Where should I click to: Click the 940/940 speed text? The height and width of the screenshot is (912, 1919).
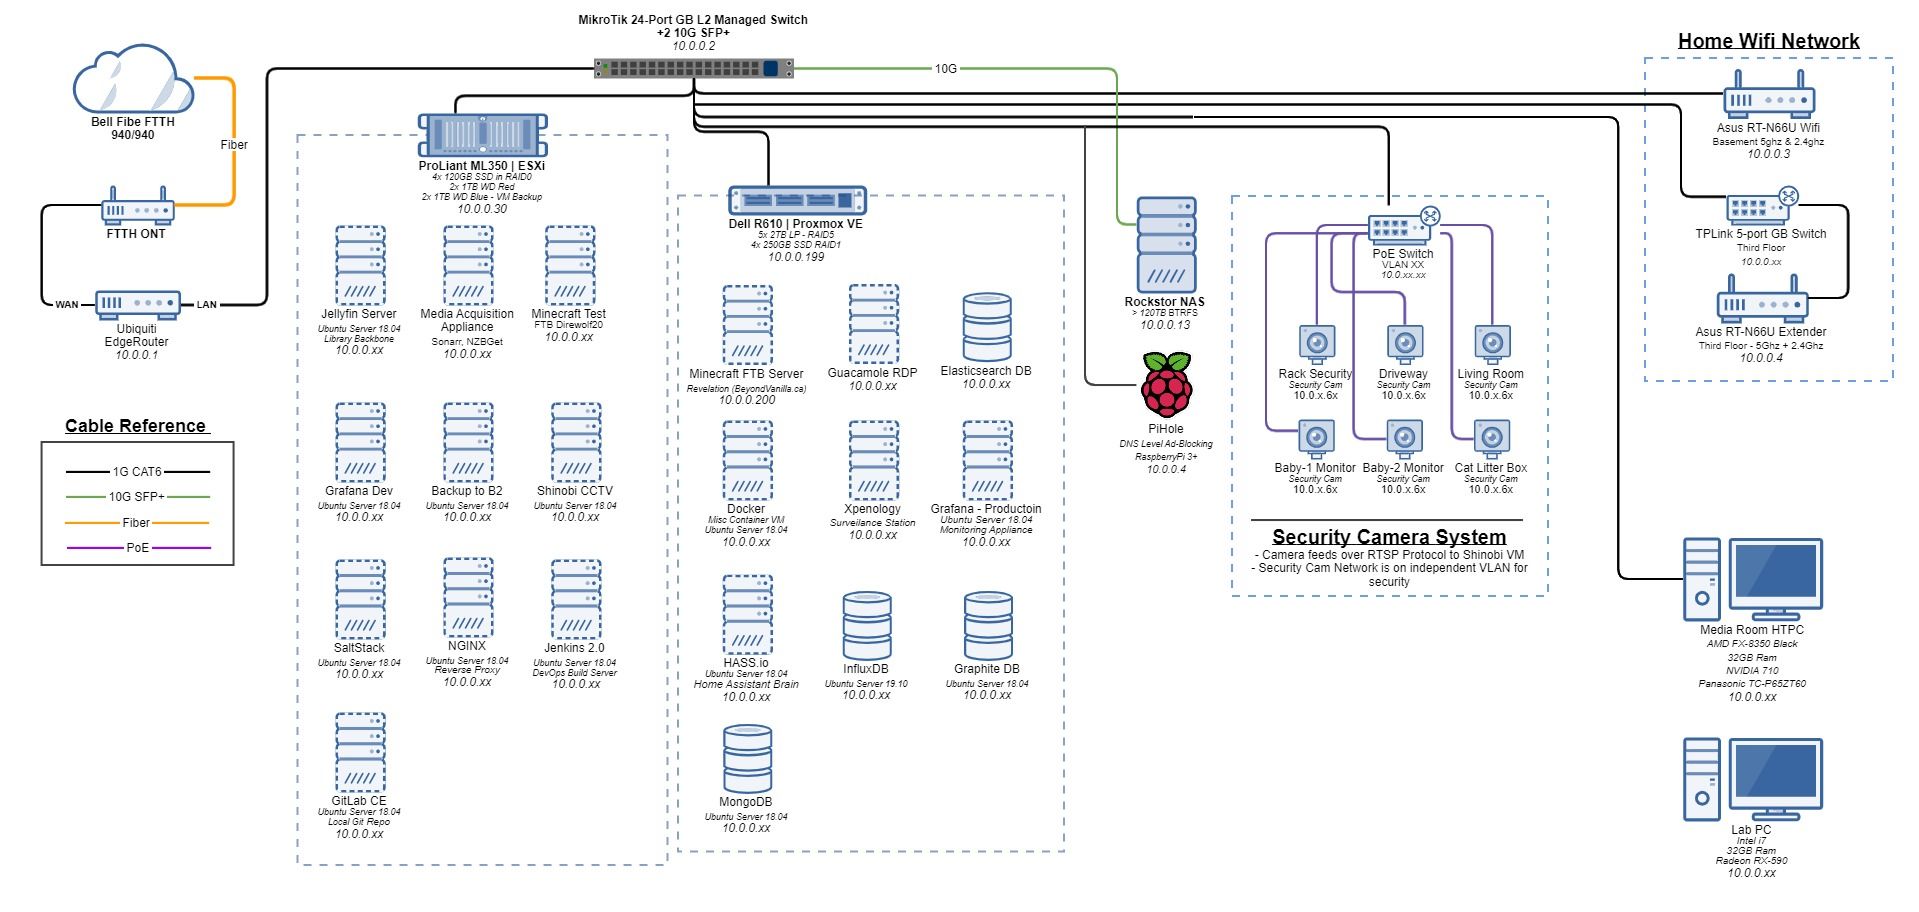point(133,135)
